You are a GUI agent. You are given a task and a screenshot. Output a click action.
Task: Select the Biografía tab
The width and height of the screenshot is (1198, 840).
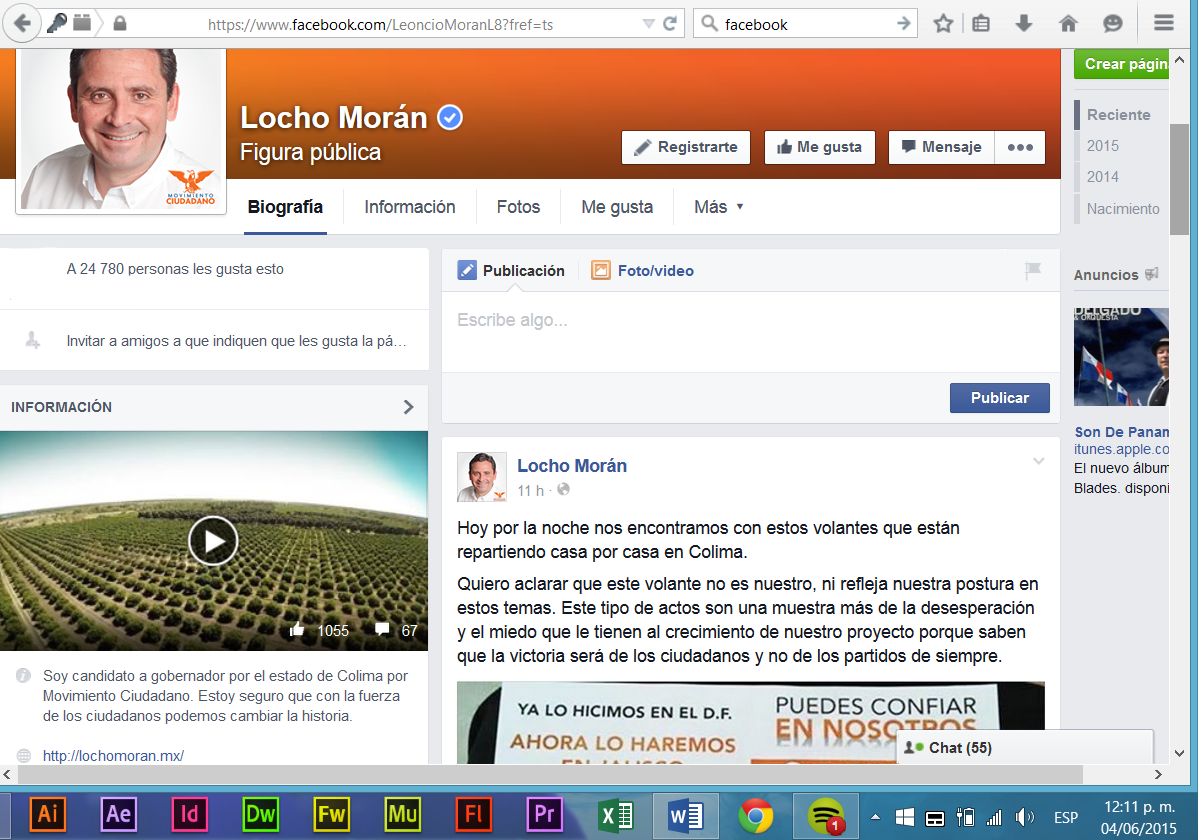pyautogui.click(x=285, y=207)
